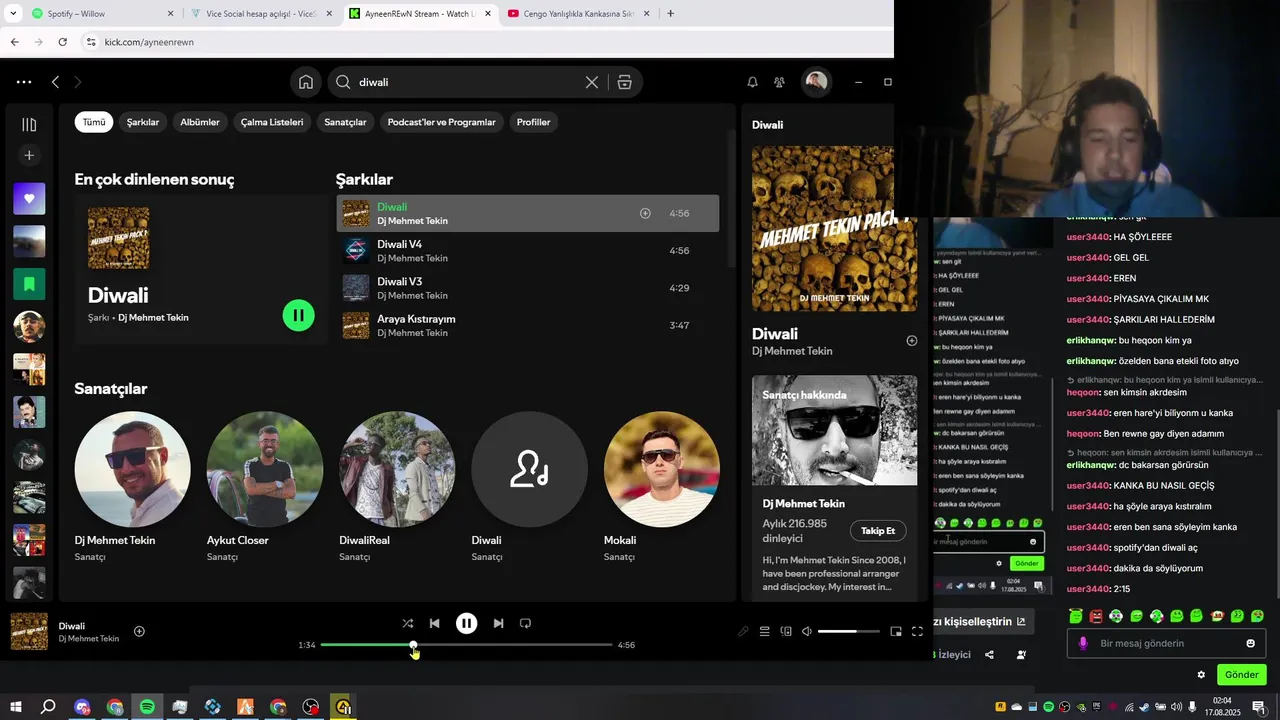Open the Windows notification center

click(x=1258, y=707)
